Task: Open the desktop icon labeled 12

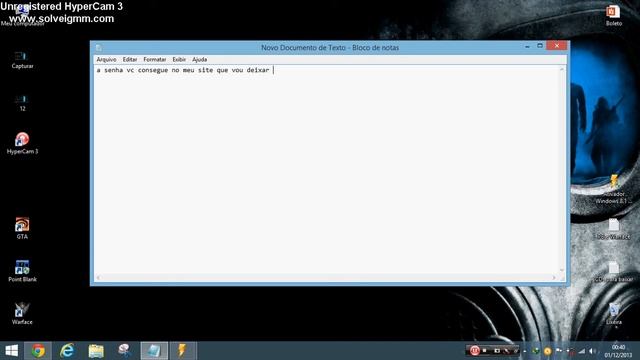Action: (22, 102)
